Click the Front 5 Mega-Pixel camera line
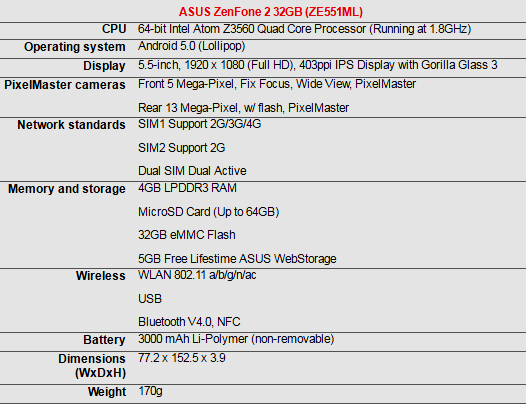526x404 pixels. (x=277, y=84)
